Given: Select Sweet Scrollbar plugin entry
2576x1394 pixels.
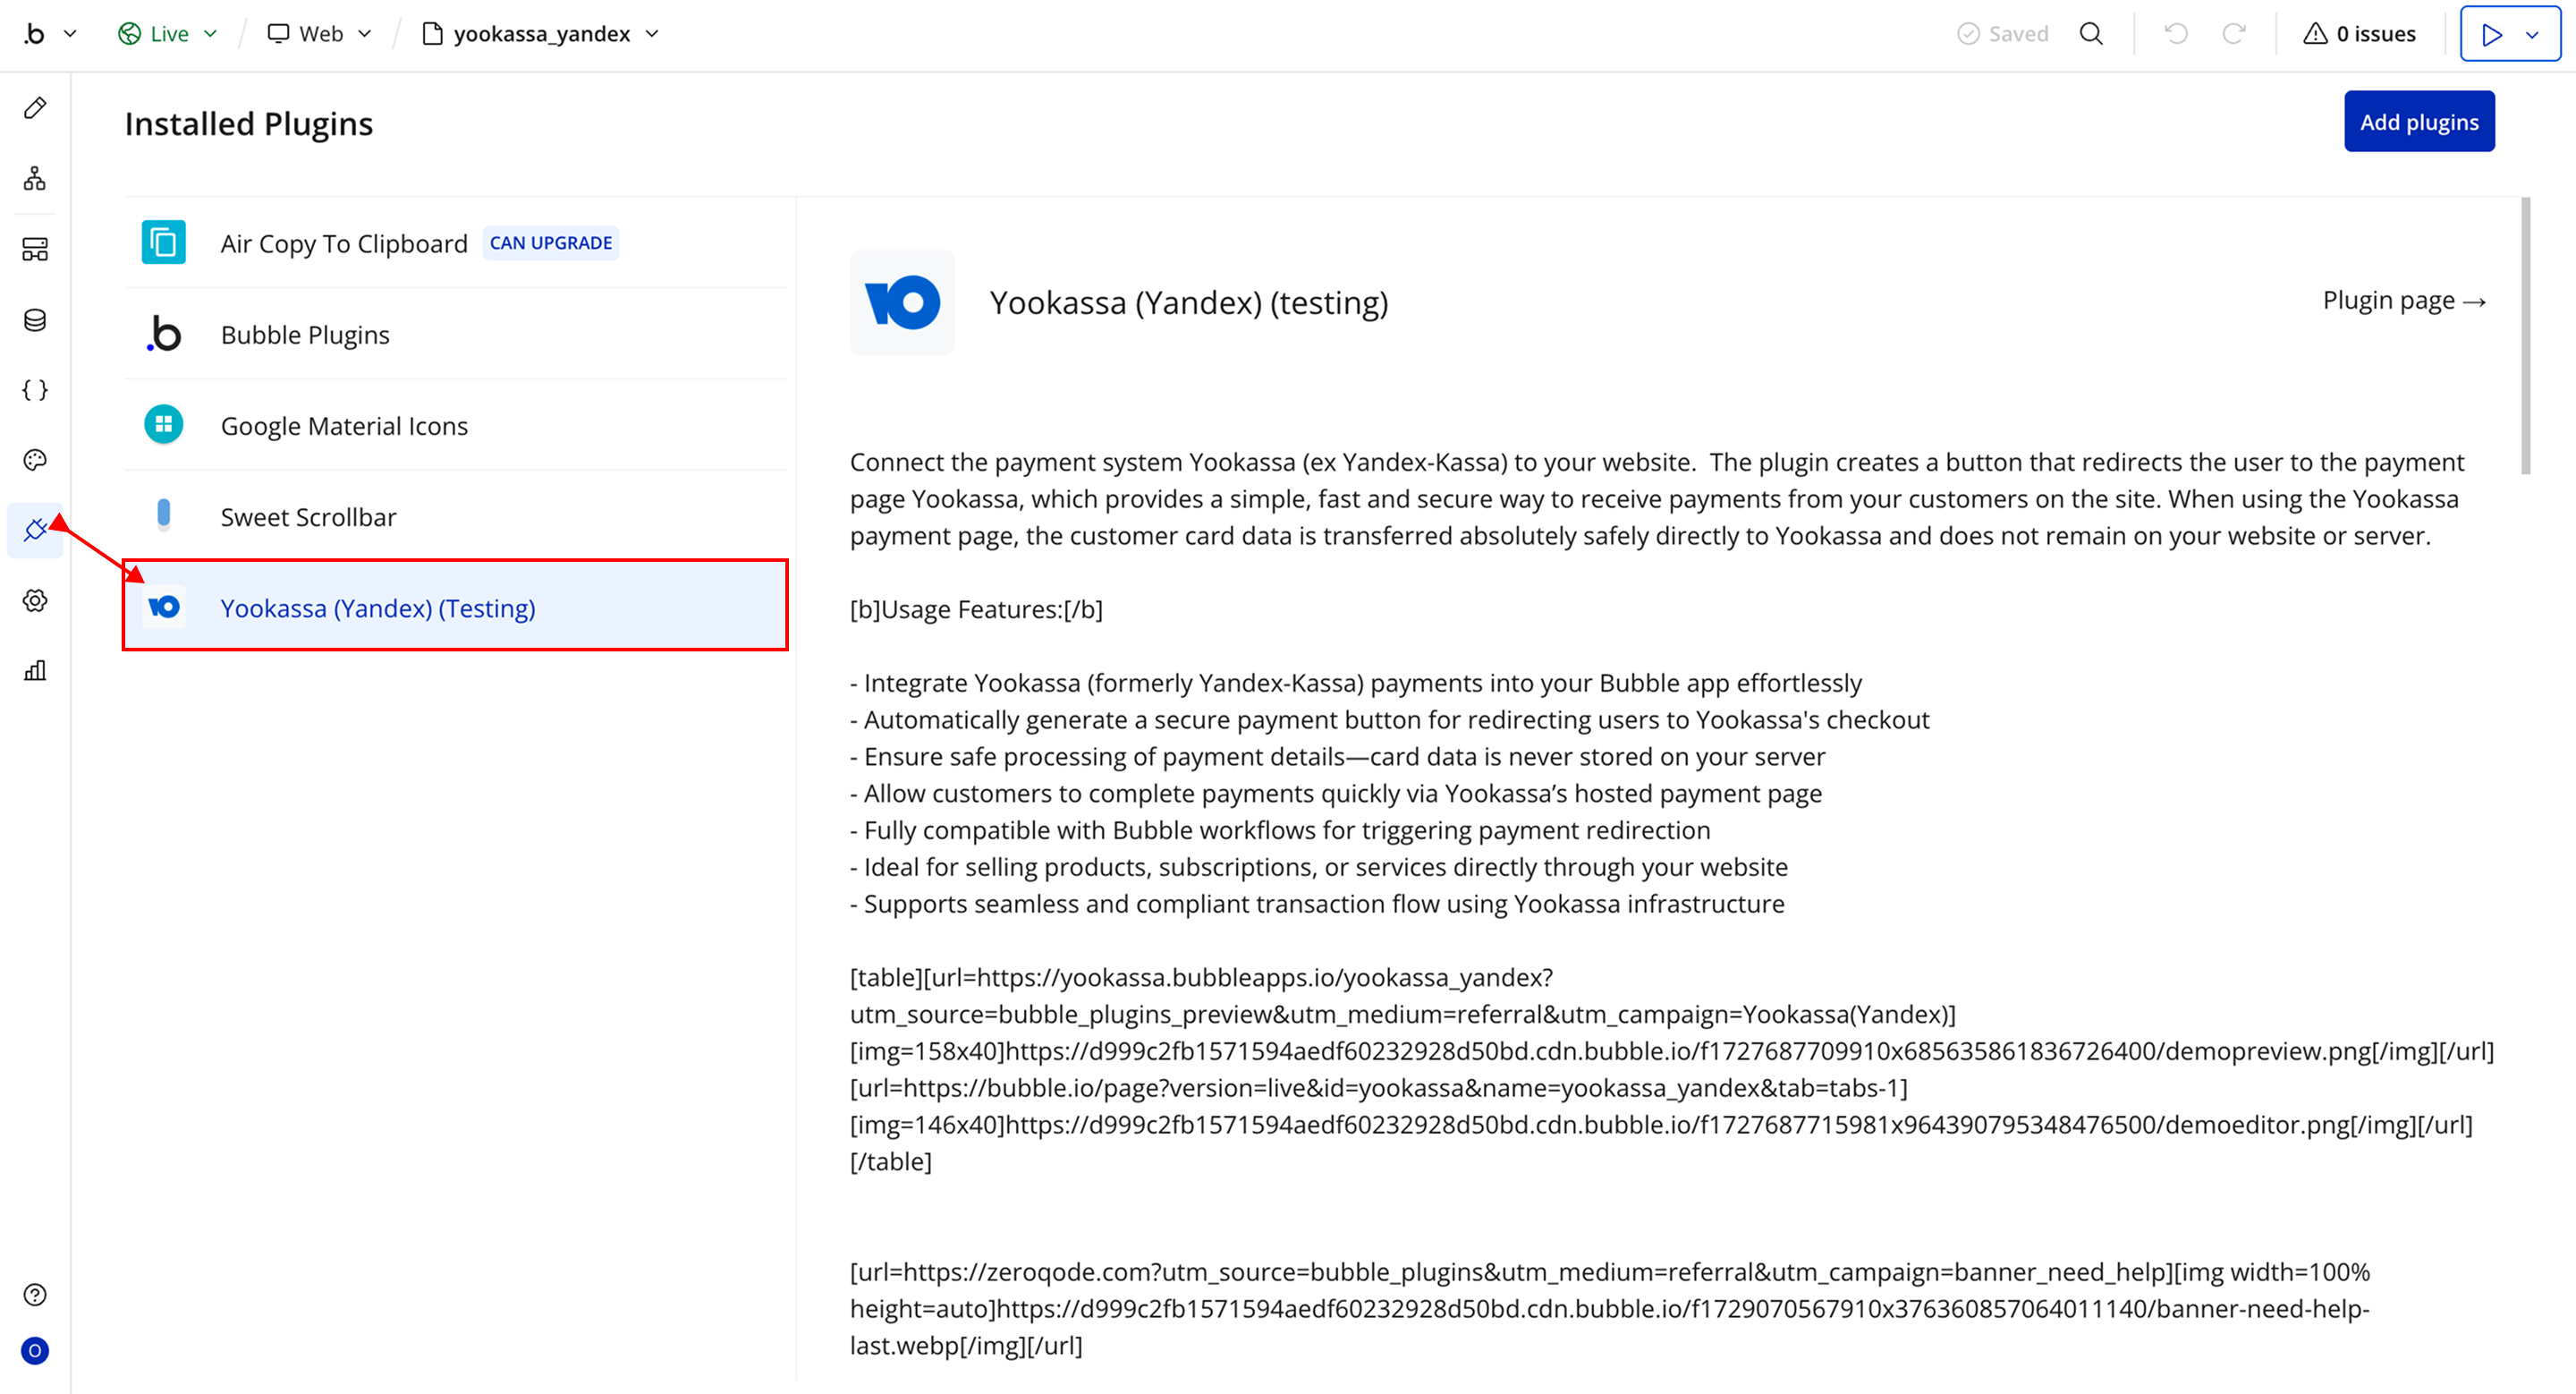Looking at the screenshot, I should pos(308,517).
